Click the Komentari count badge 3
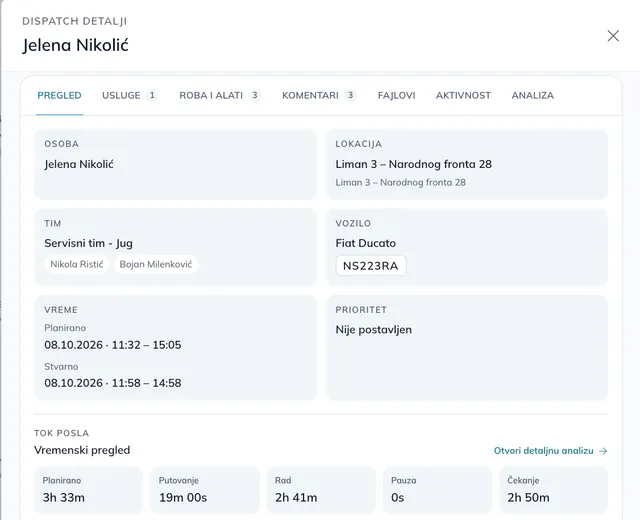 pos(350,96)
